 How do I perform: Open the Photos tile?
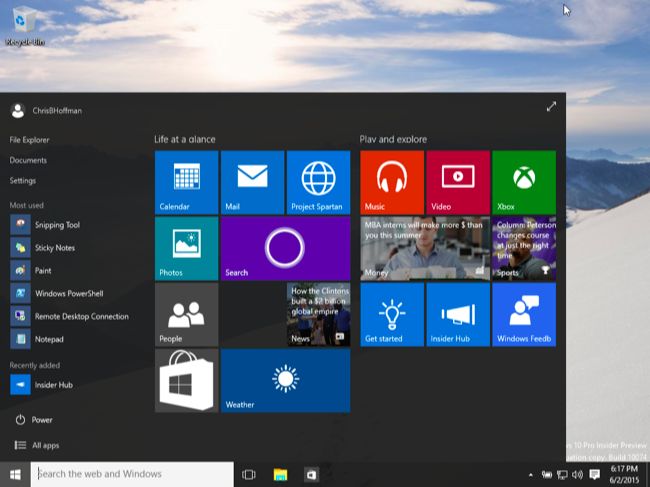pyautogui.click(x=187, y=249)
